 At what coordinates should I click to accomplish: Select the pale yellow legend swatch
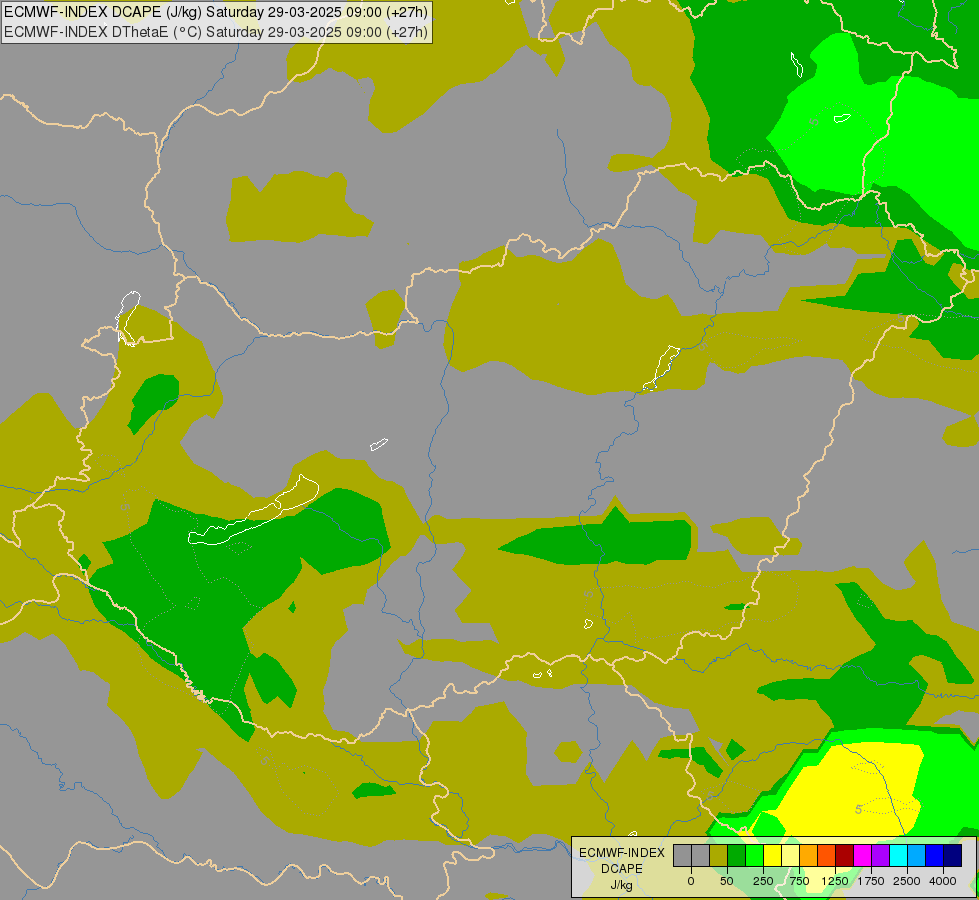point(790,855)
